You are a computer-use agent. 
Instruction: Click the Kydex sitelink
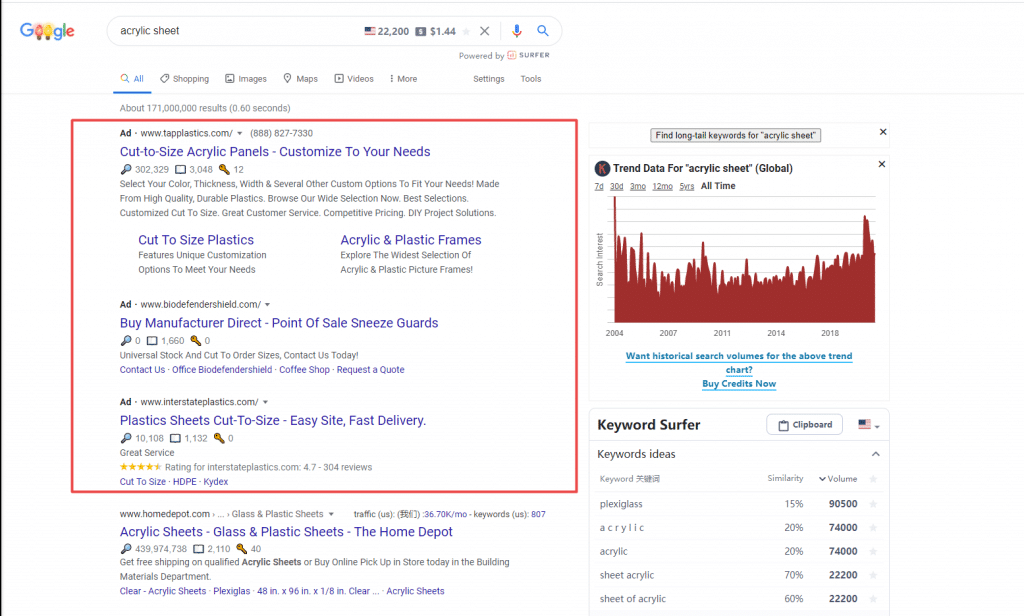click(216, 482)
